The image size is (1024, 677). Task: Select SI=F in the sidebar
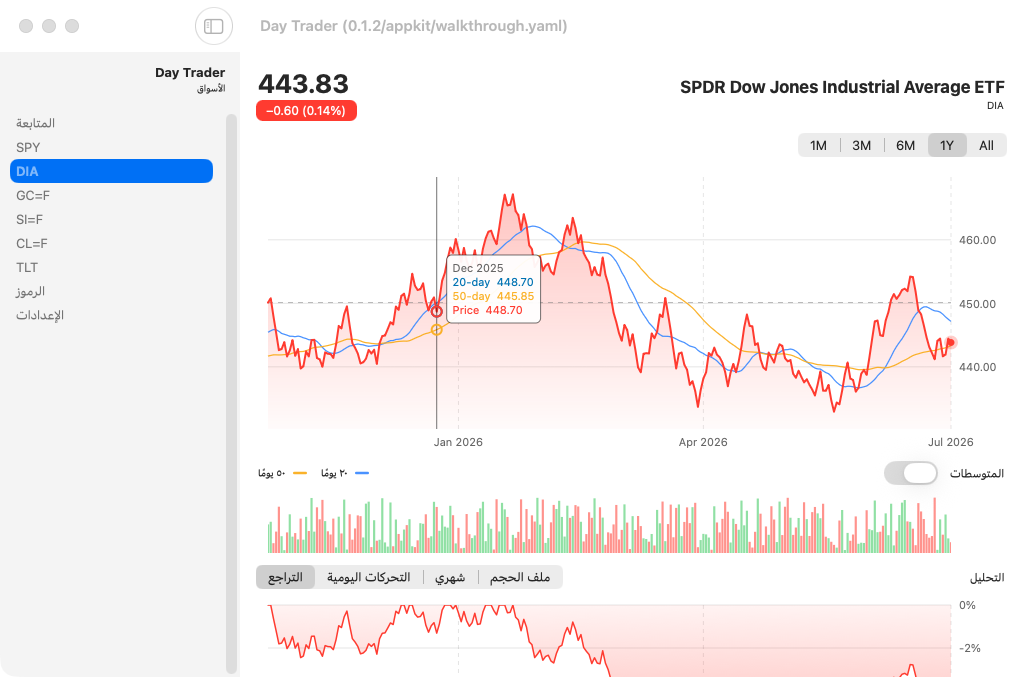point(111,219)
